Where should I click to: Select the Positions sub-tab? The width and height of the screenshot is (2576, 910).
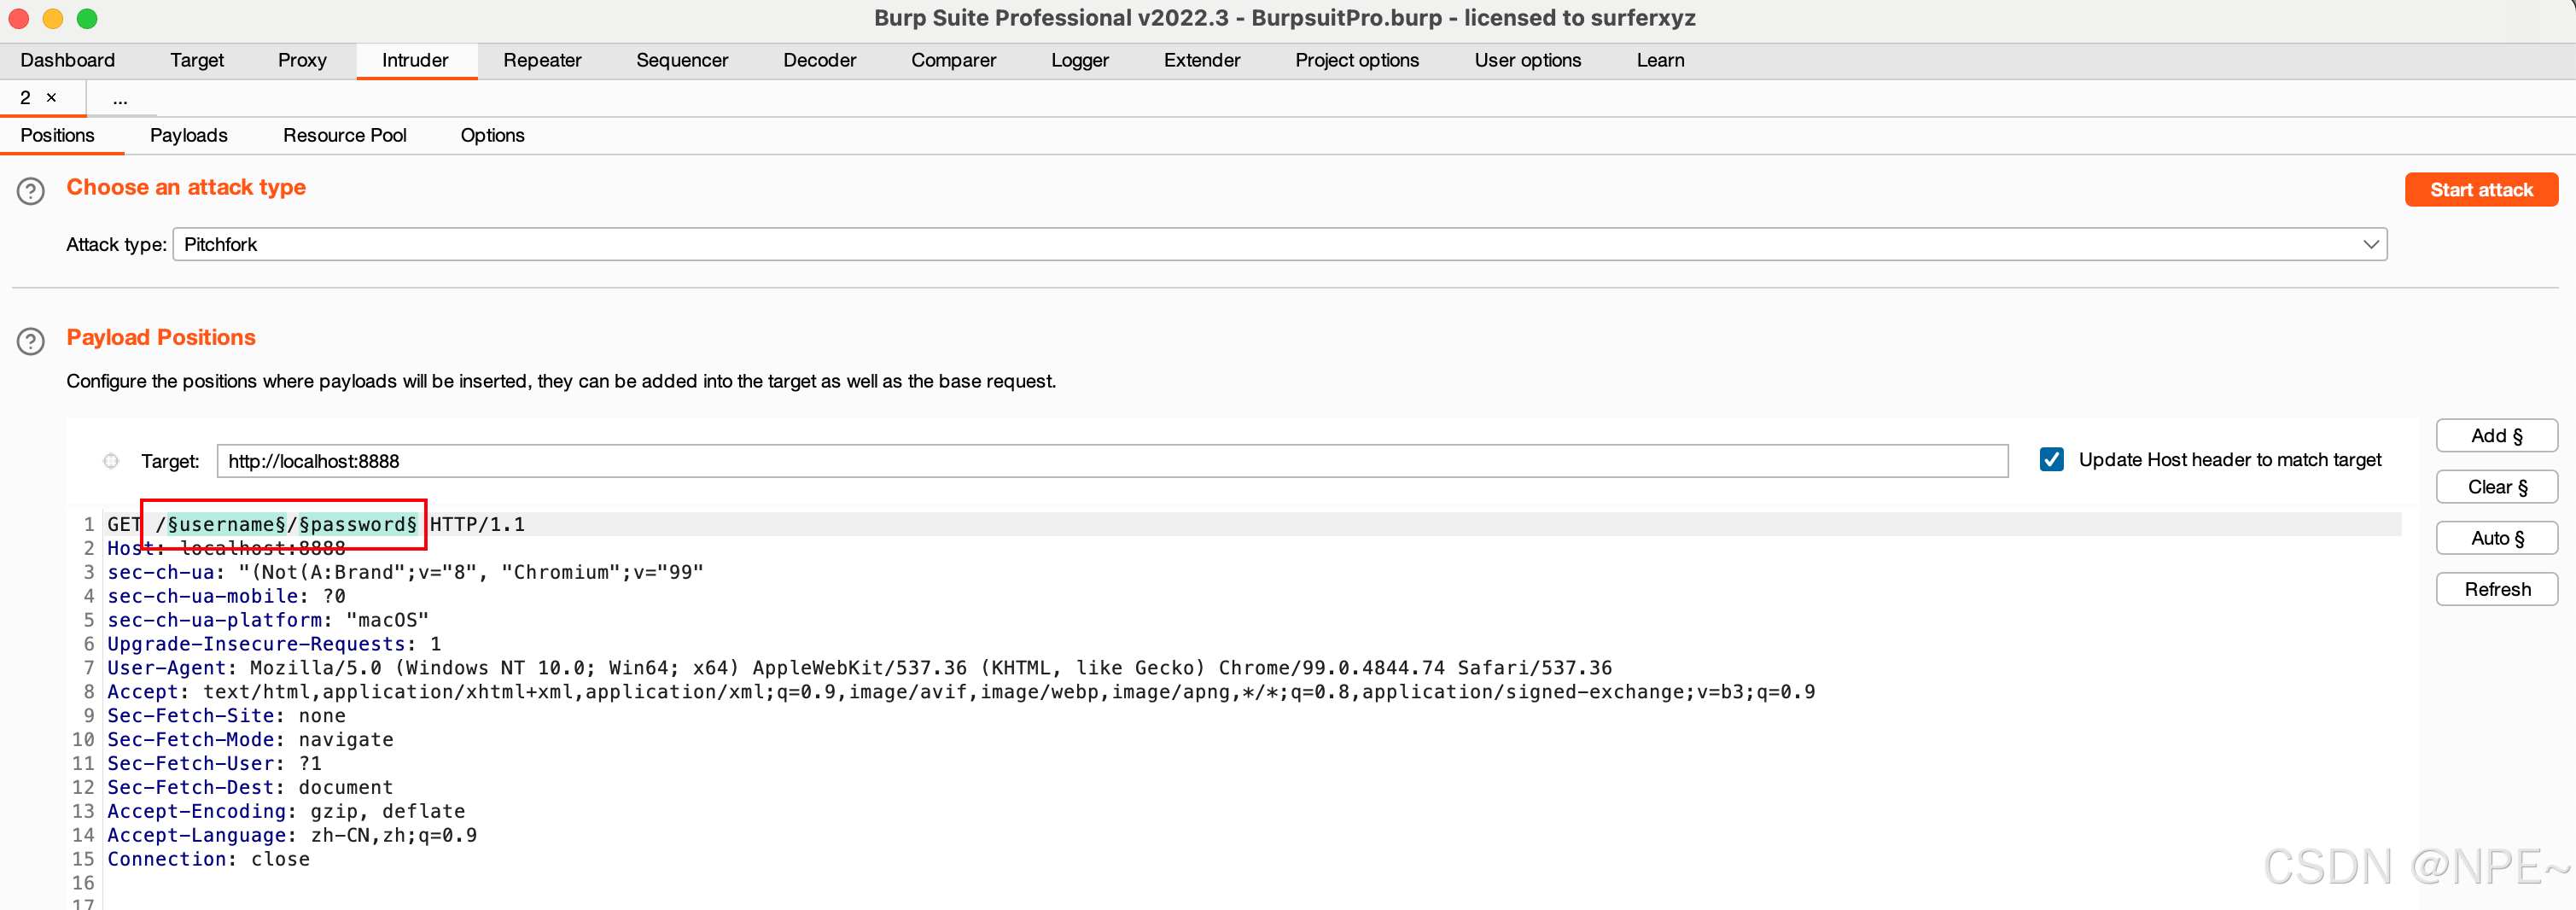click(57, 135)
